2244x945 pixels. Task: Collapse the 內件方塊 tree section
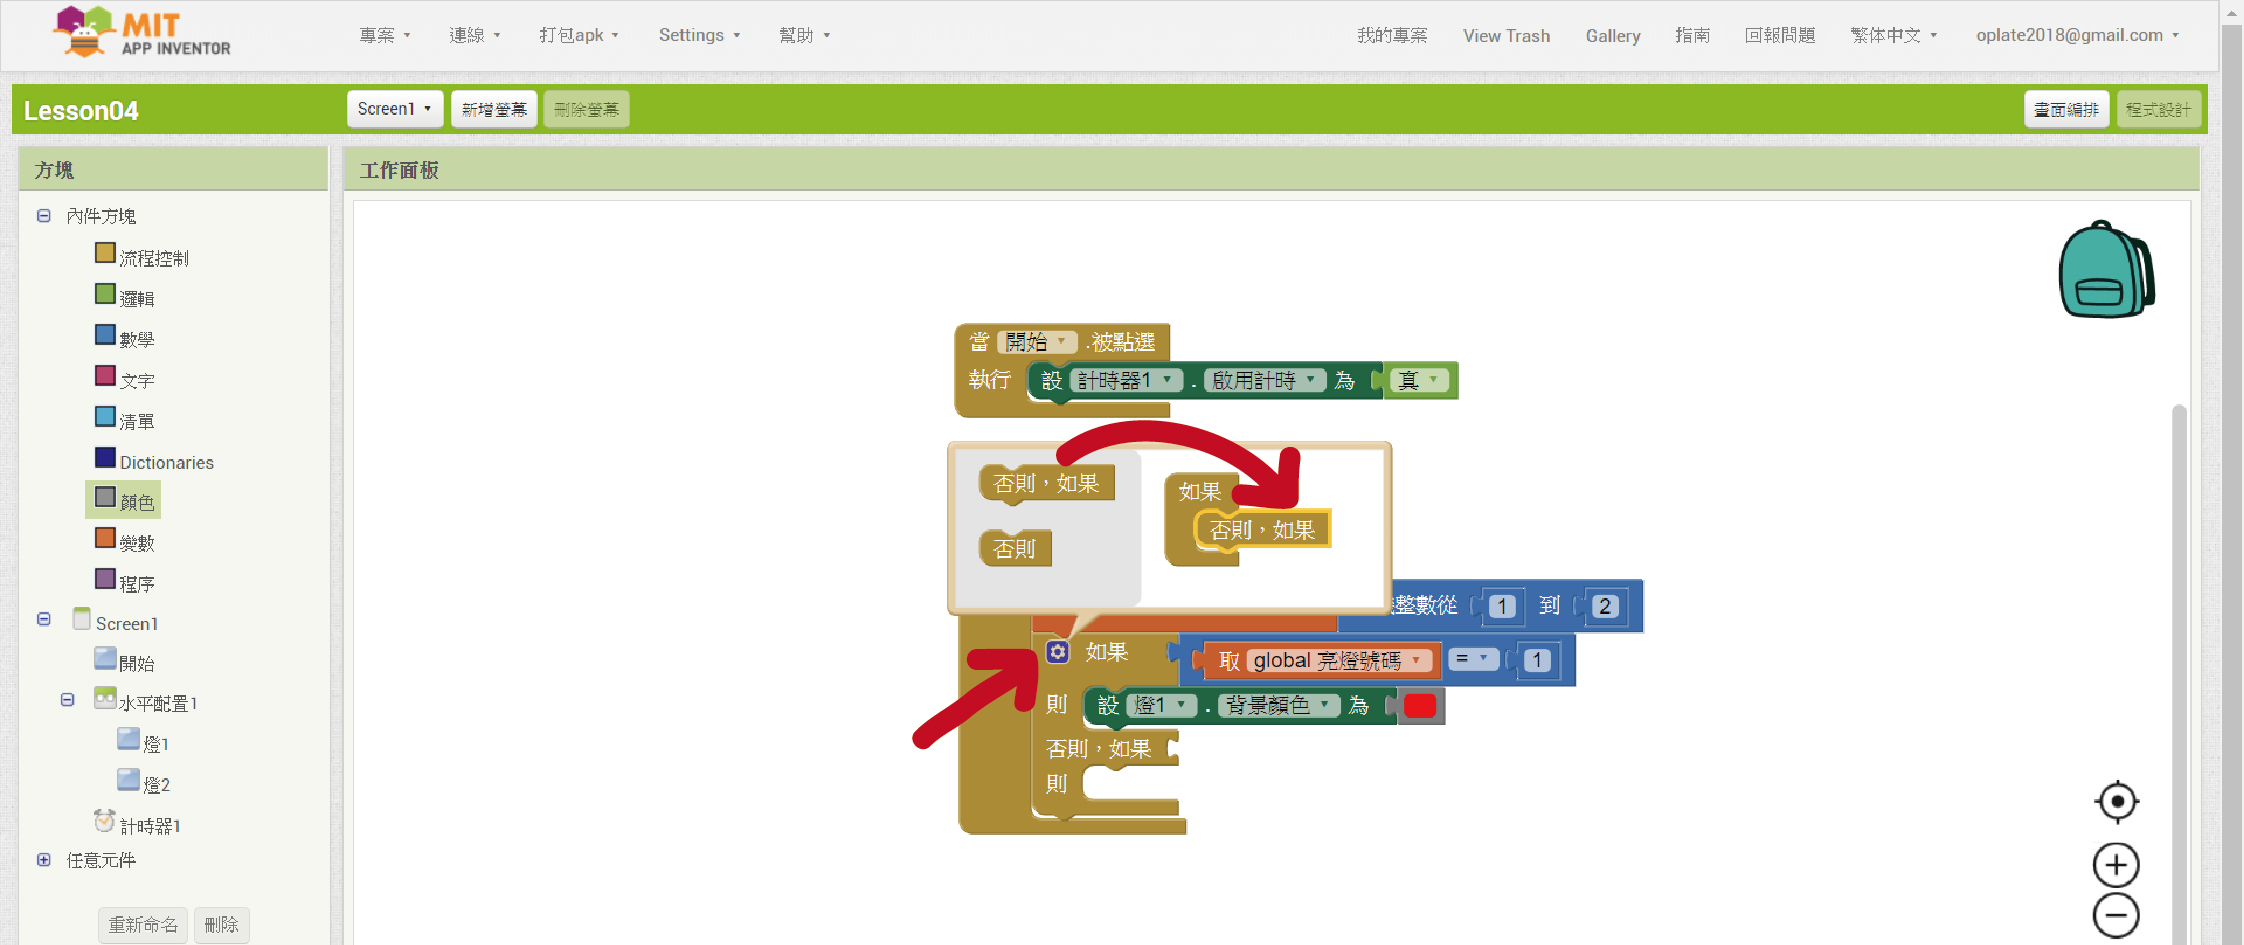pyautogui.click(x=44, y=216)
